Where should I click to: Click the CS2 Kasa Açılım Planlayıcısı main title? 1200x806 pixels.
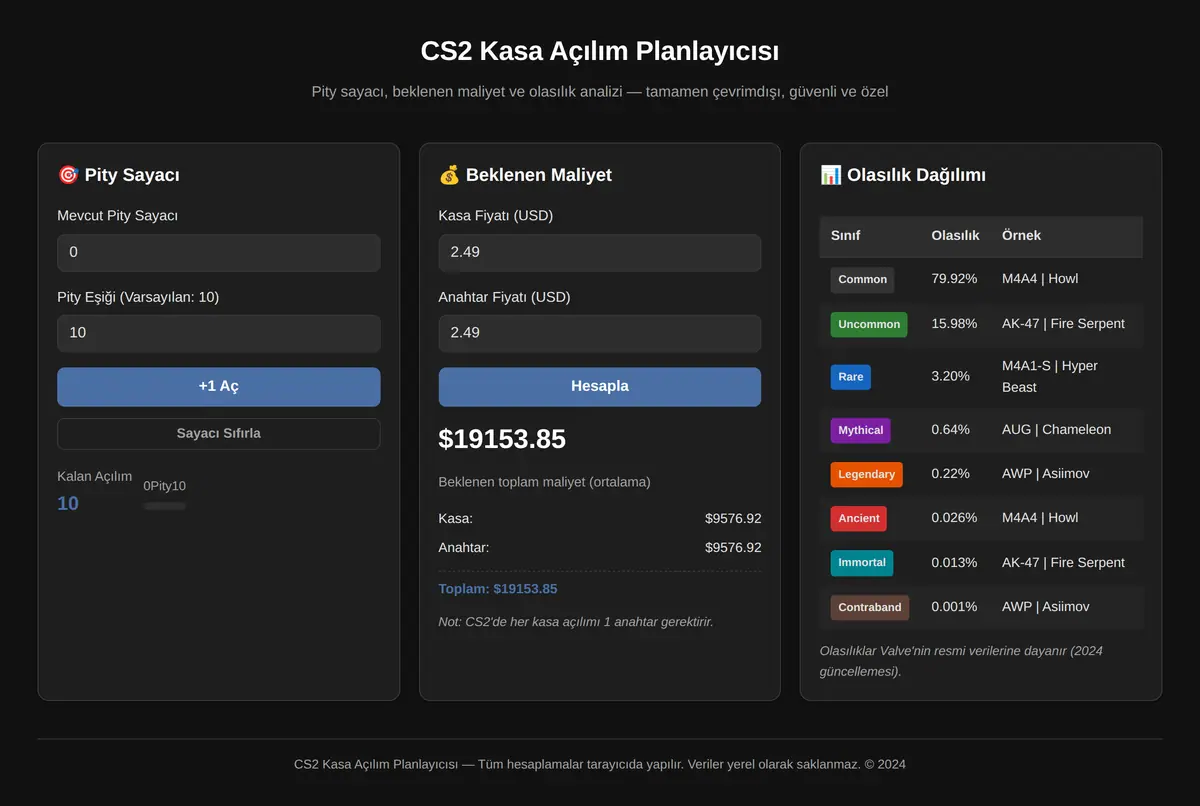tap(600, 51)
